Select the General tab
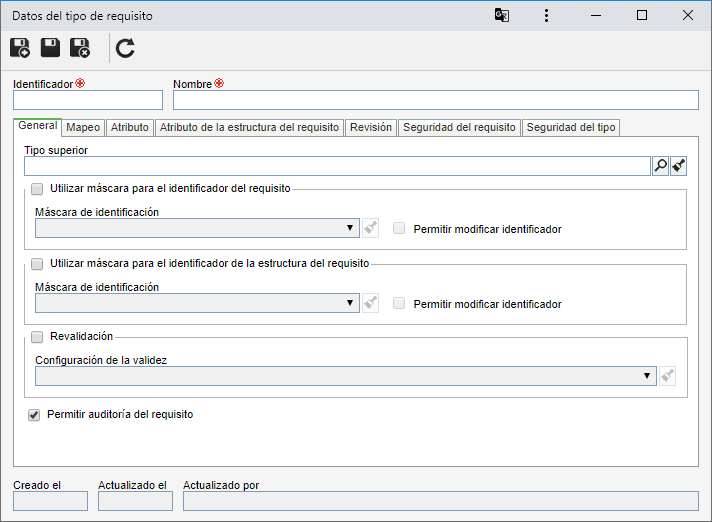This screenshot has height=522, width=712. [x=37, y=126]
